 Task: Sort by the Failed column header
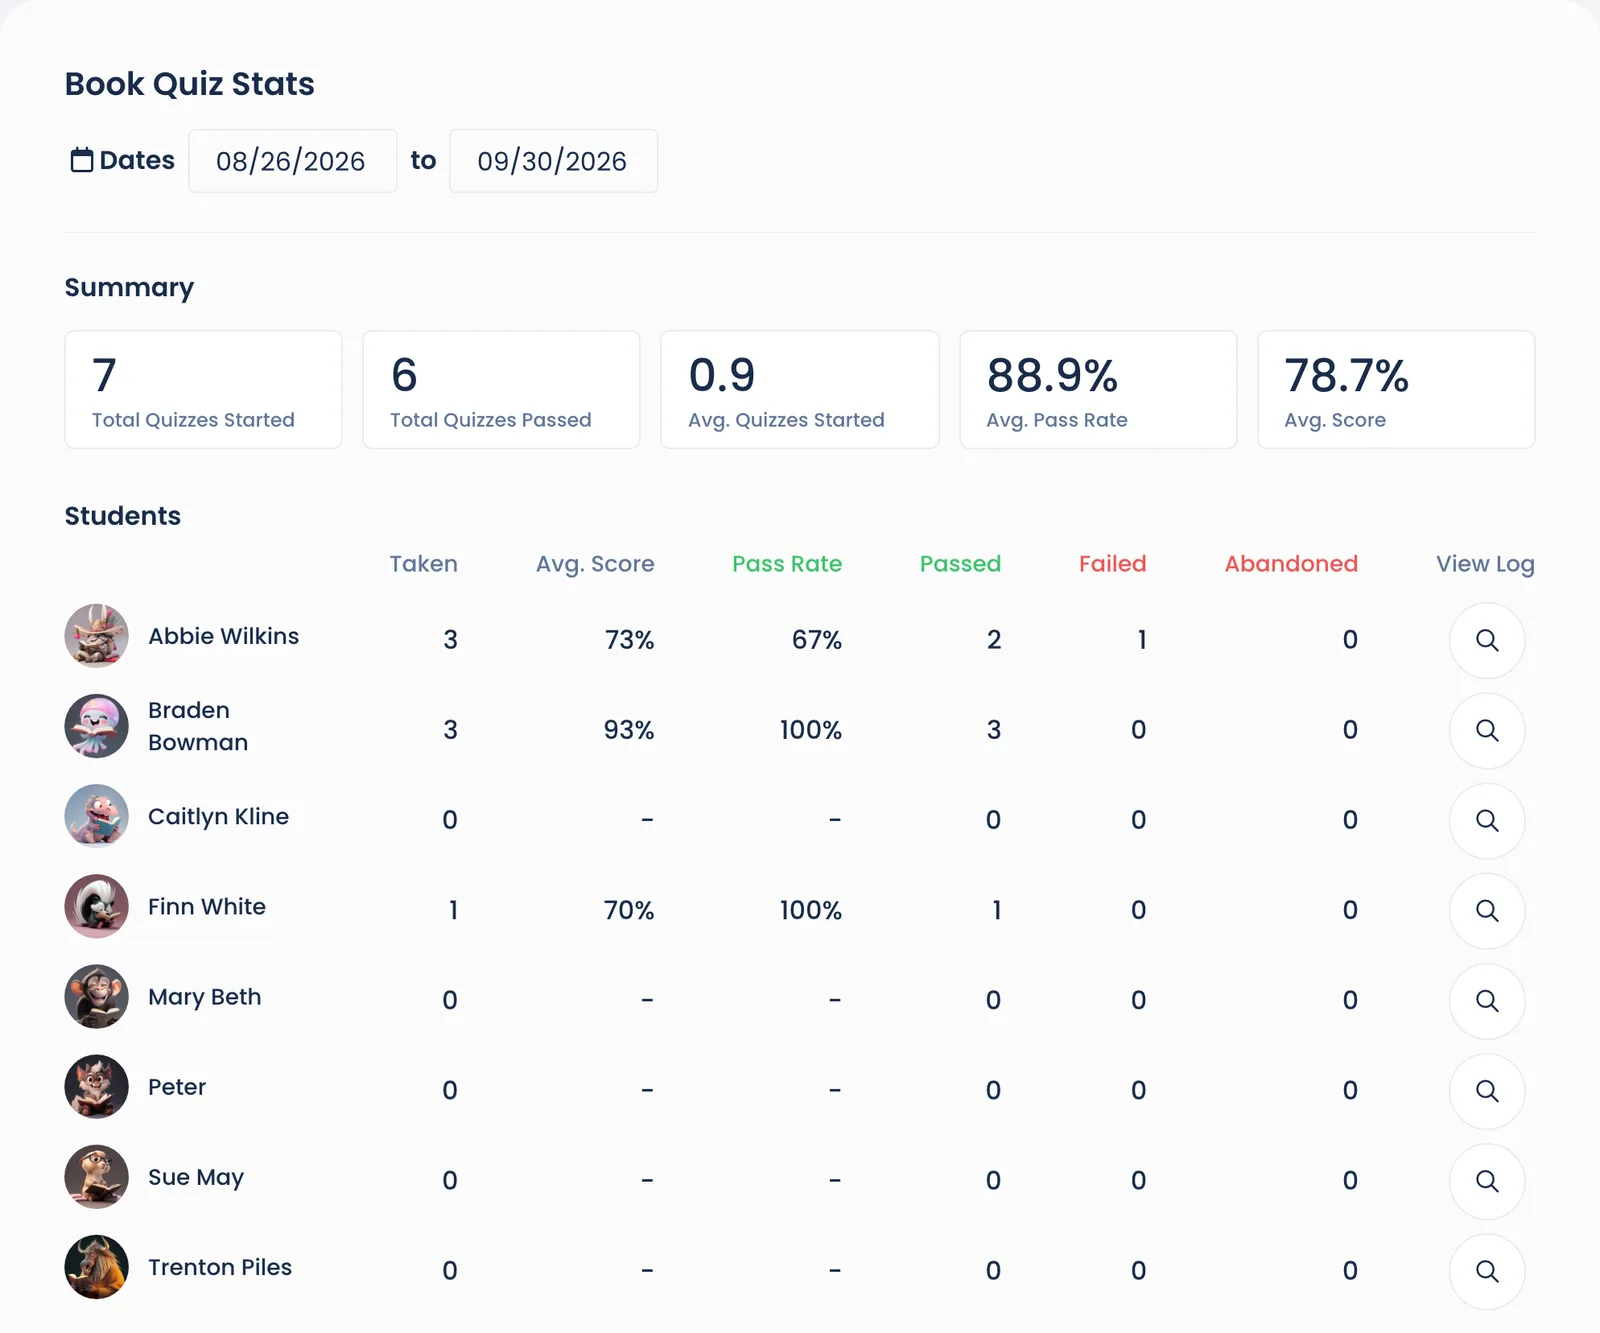(x=1112, y=564)
